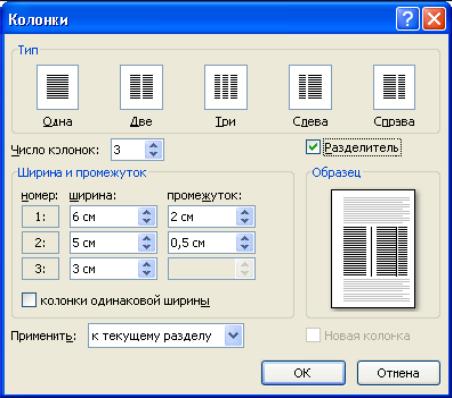452x398 pixels.
Task: Increase column 1 width spinner up
Action: pyautogui.click(x=147, y=212)
